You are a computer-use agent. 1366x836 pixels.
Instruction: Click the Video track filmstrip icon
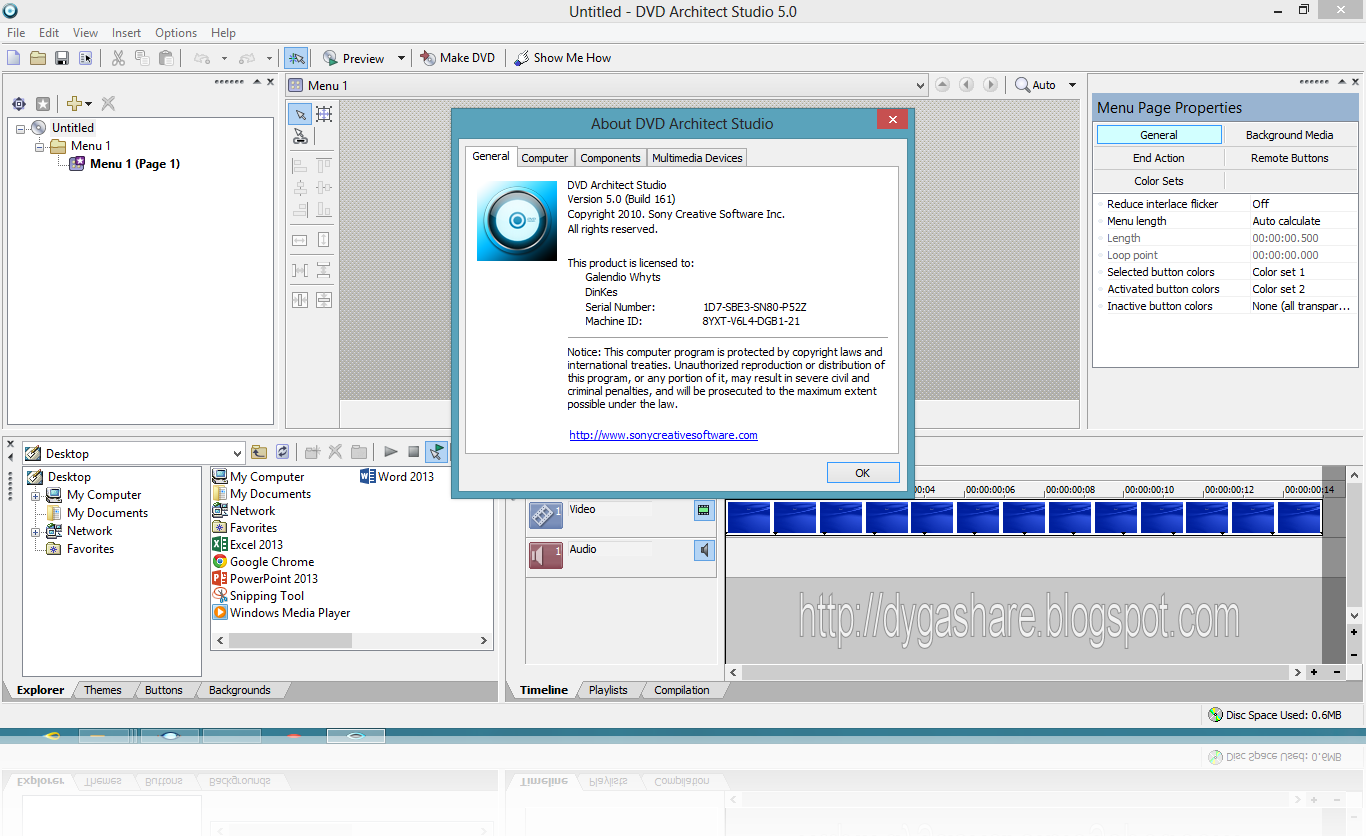[546, 515]
